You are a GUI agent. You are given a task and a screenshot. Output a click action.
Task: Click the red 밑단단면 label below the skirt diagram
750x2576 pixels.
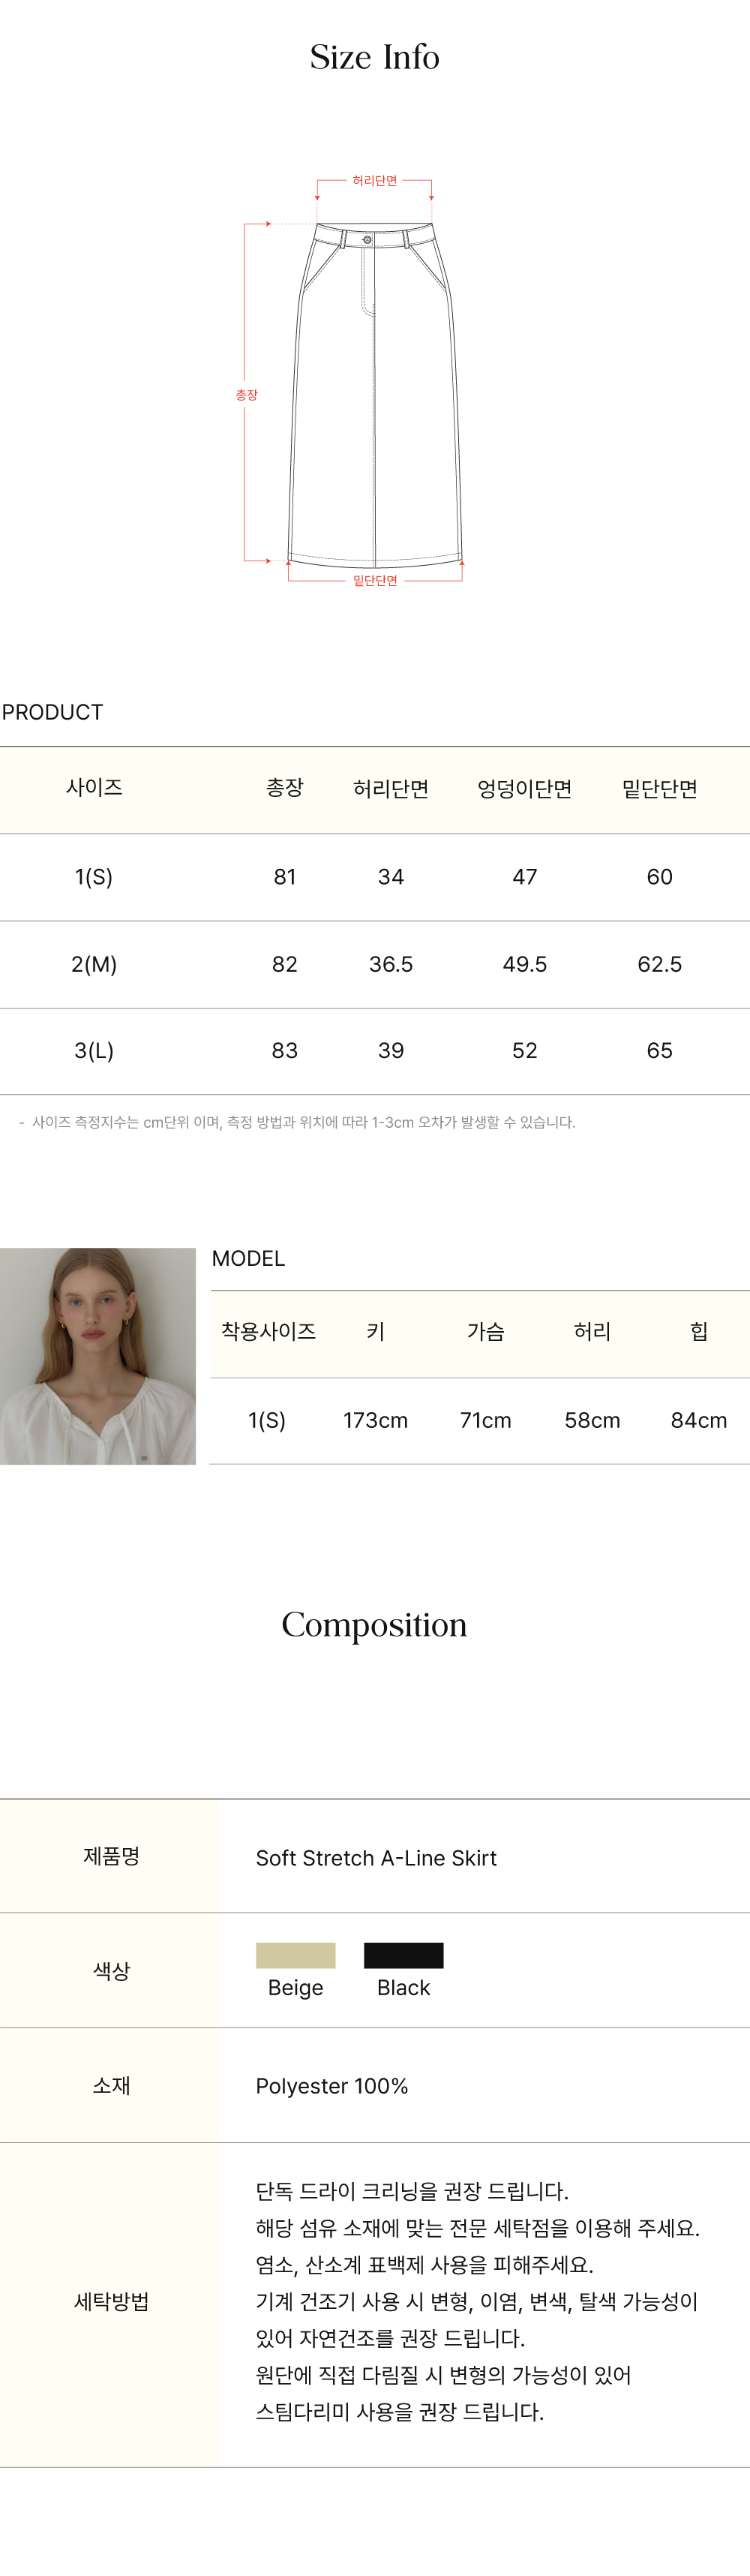point(375,581)
